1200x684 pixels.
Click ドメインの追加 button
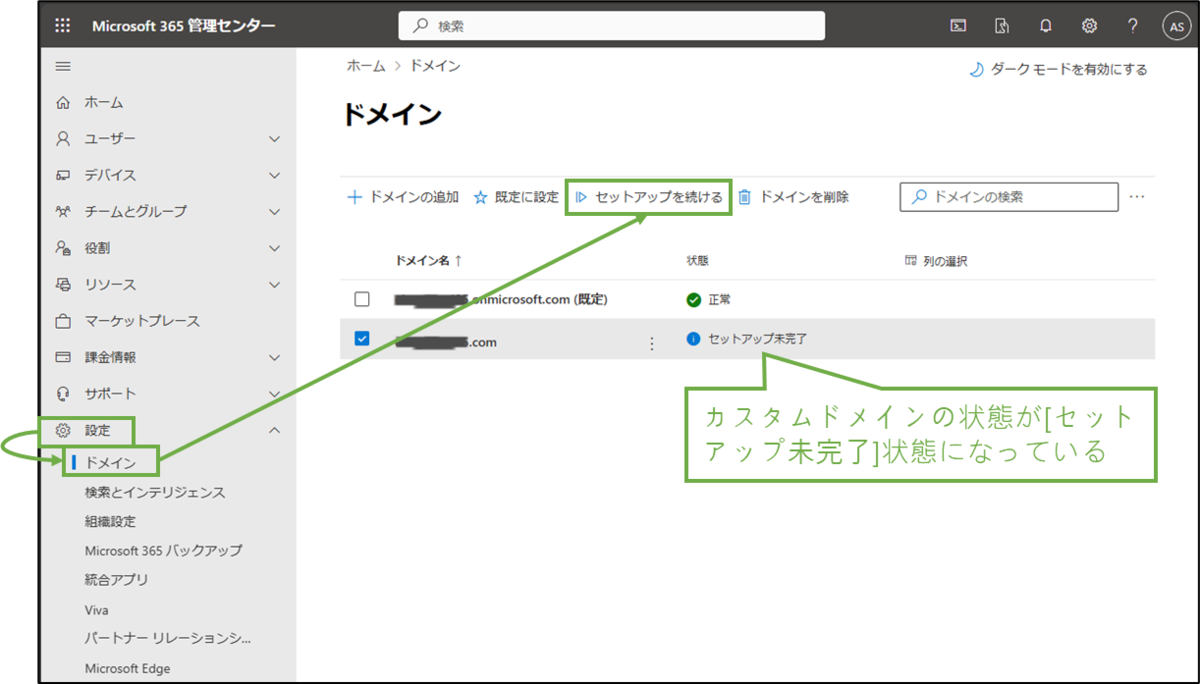[402, 197]
